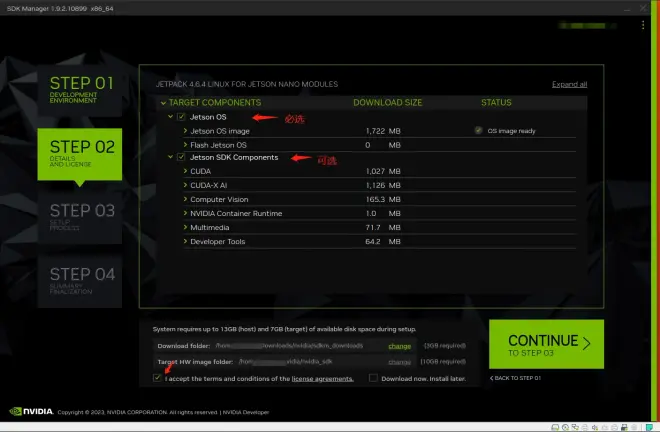Click change link for Download folder

coord(399,346)
